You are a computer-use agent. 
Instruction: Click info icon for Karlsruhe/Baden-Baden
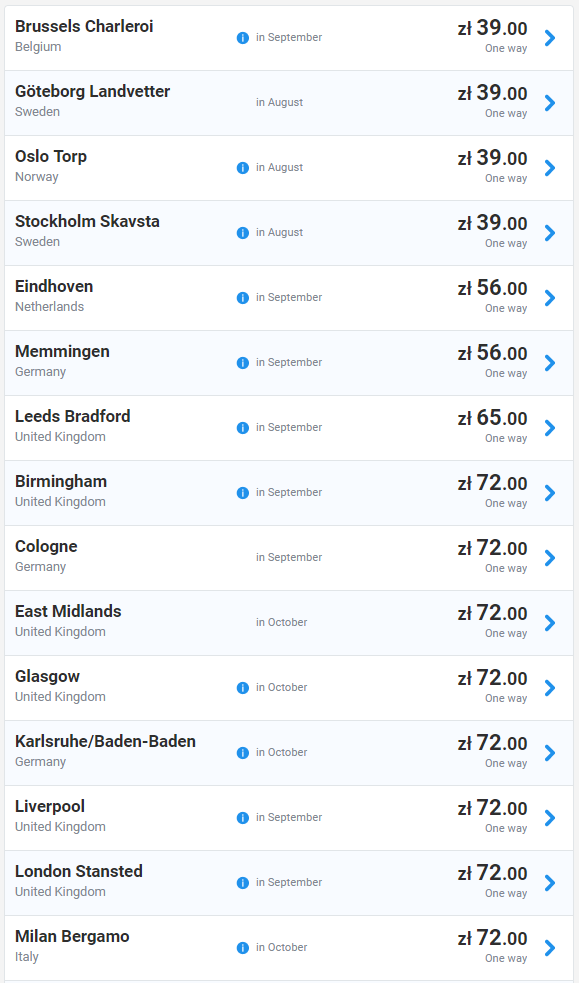tap(243, 752)
